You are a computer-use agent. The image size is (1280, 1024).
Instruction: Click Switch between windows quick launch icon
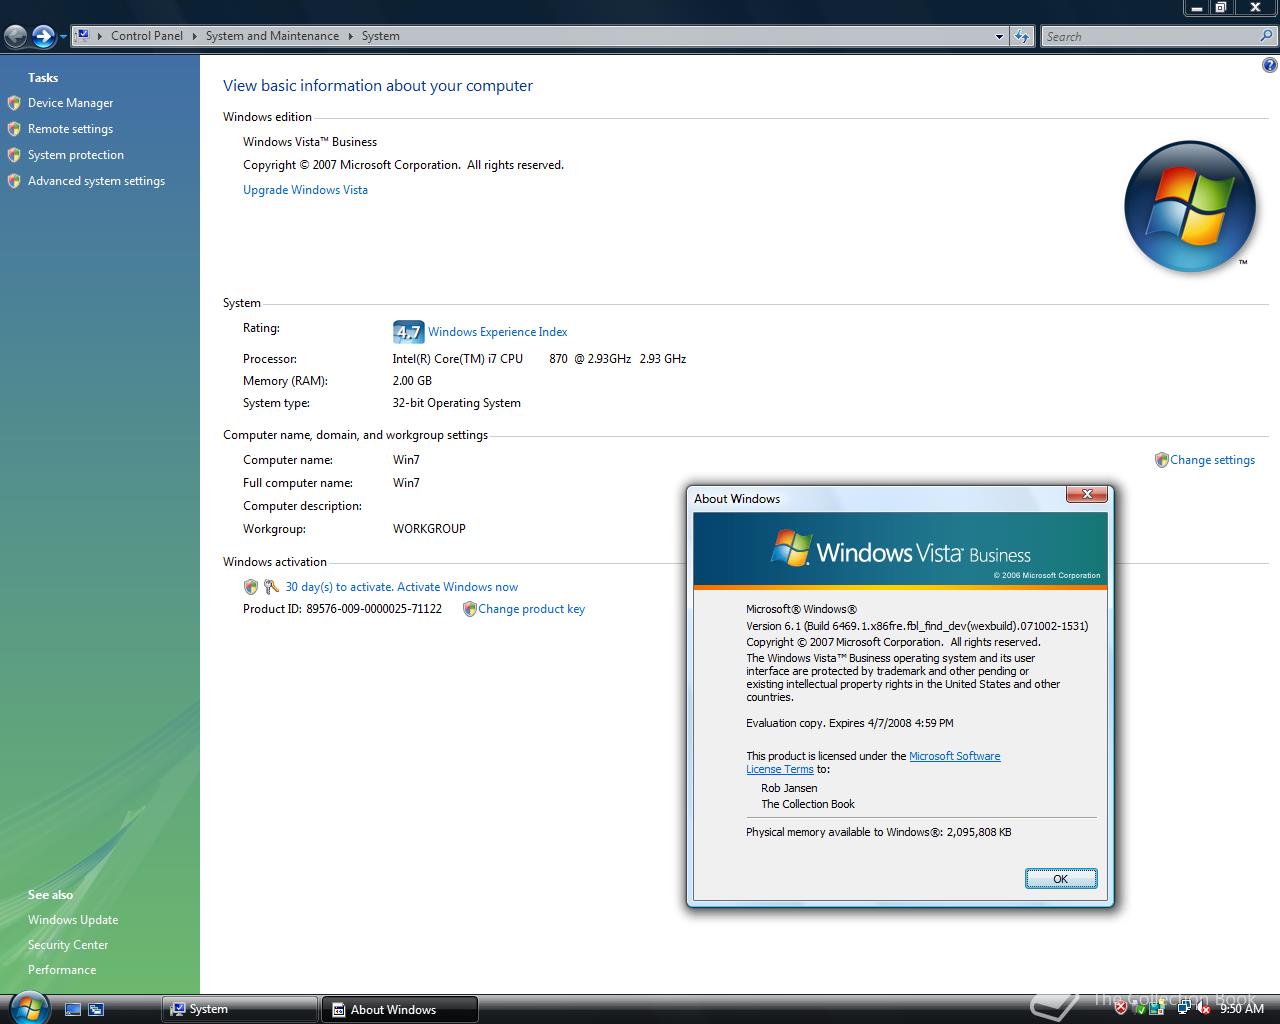96,1010
